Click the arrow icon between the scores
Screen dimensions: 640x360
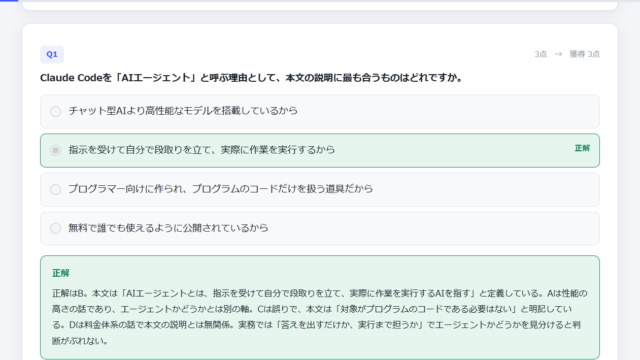coord(558,54)
